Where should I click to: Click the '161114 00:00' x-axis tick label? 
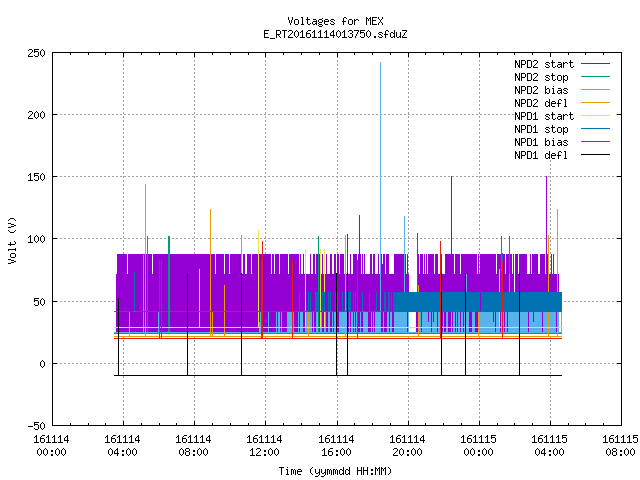click(x=51, y=446)
